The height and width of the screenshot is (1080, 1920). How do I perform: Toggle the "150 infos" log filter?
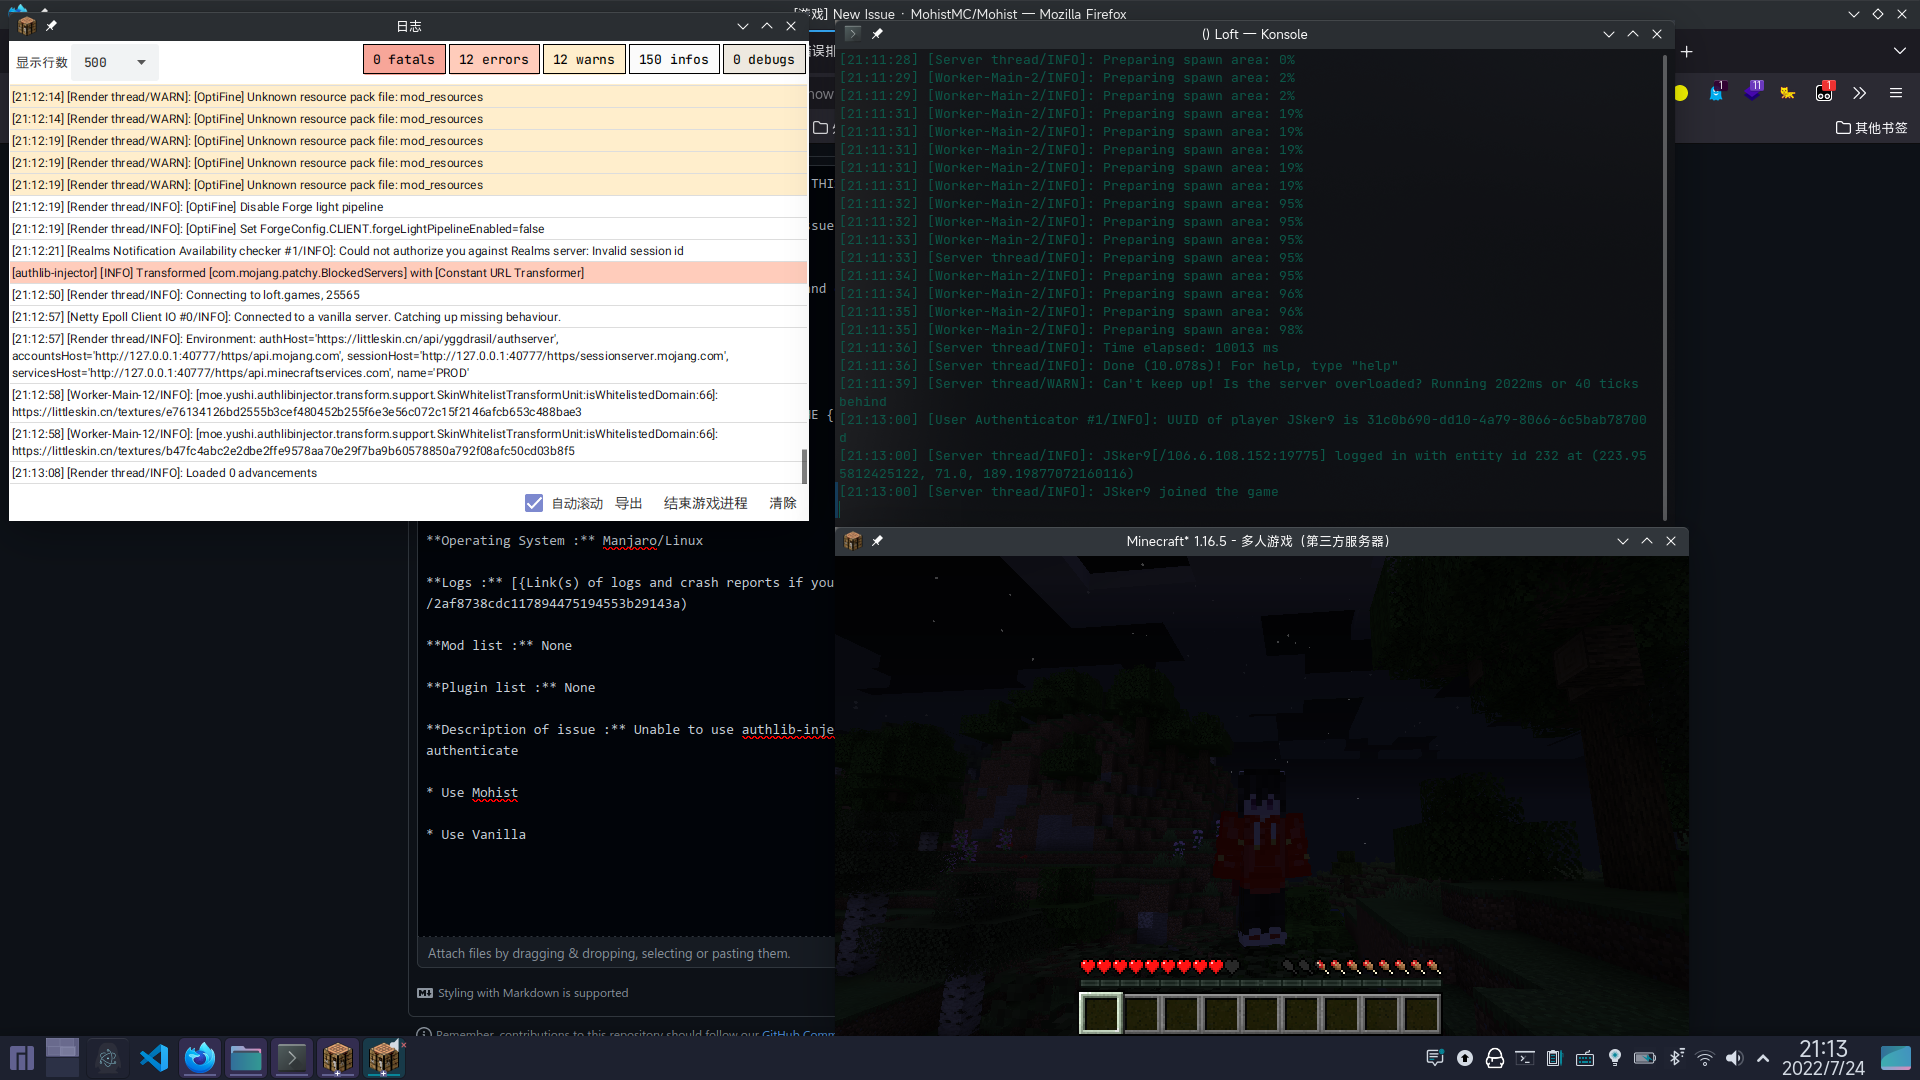(x=674, y=59)
